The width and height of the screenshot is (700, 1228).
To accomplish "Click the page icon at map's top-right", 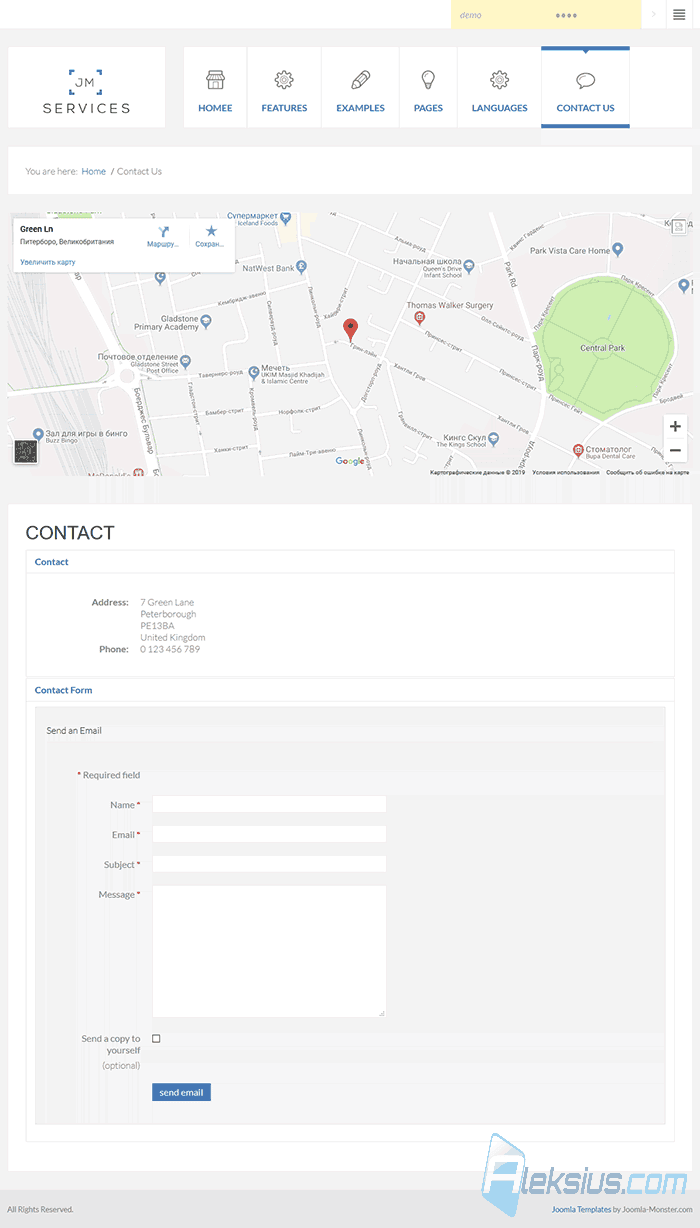I will tap(679, 228).
